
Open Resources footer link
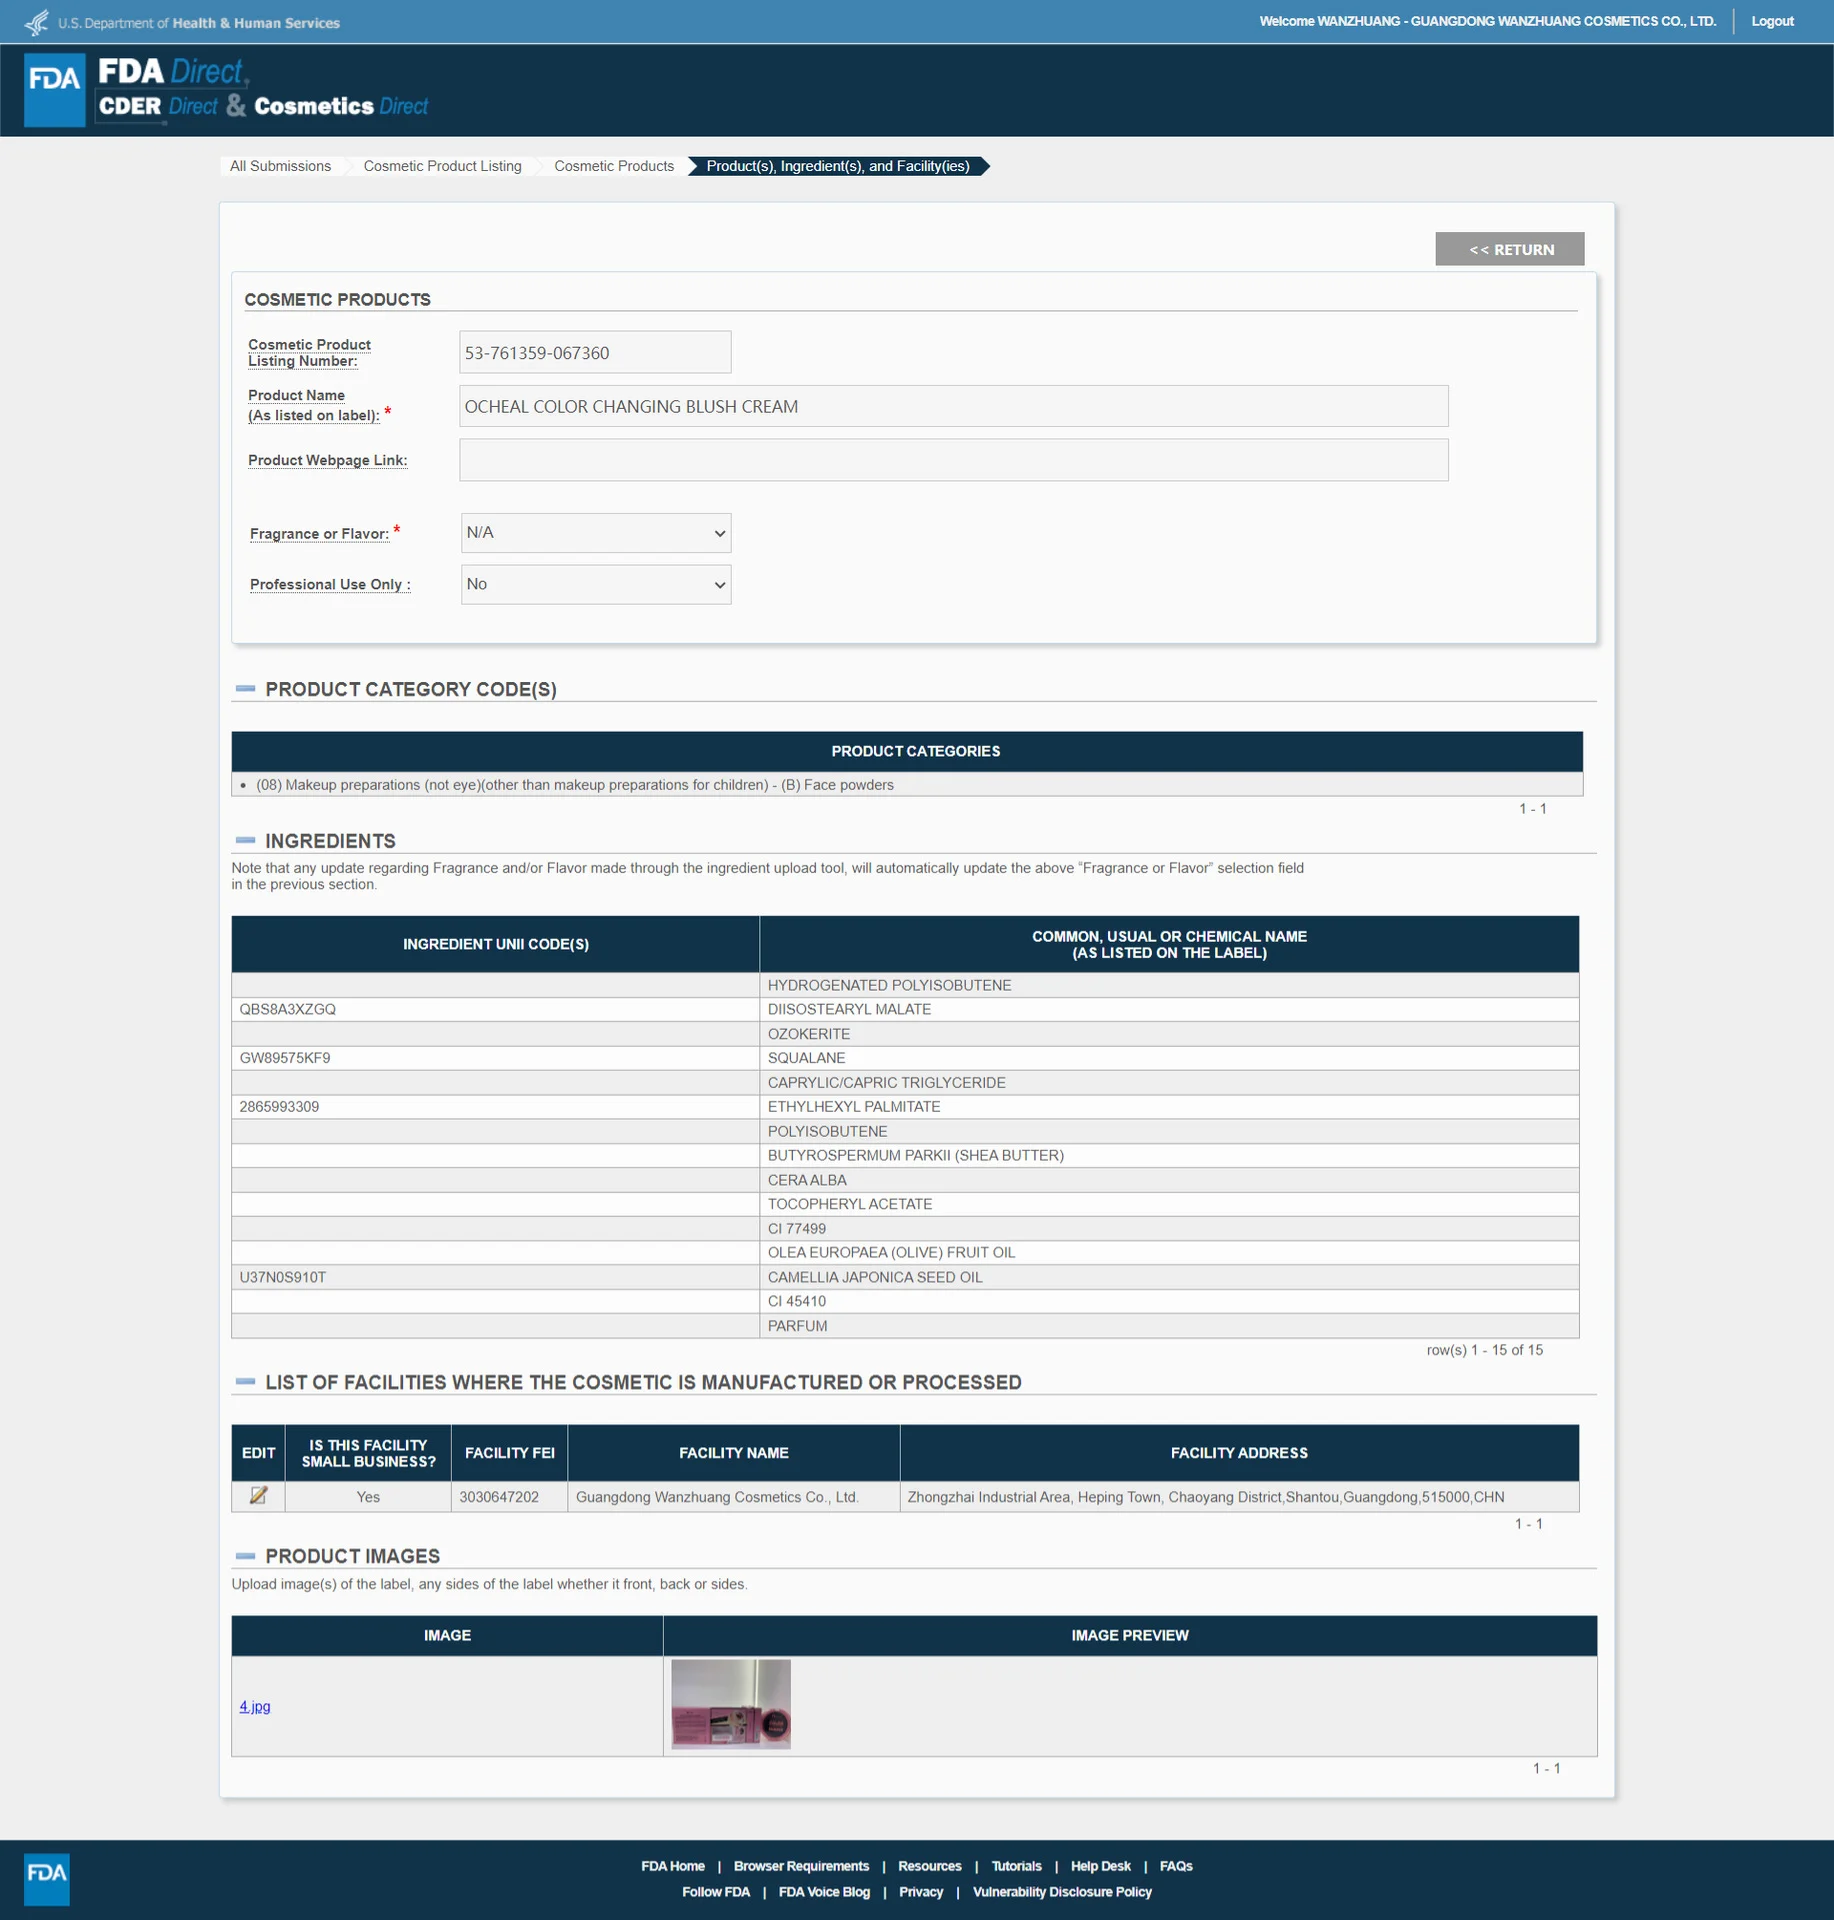(x=929, y=1866)
